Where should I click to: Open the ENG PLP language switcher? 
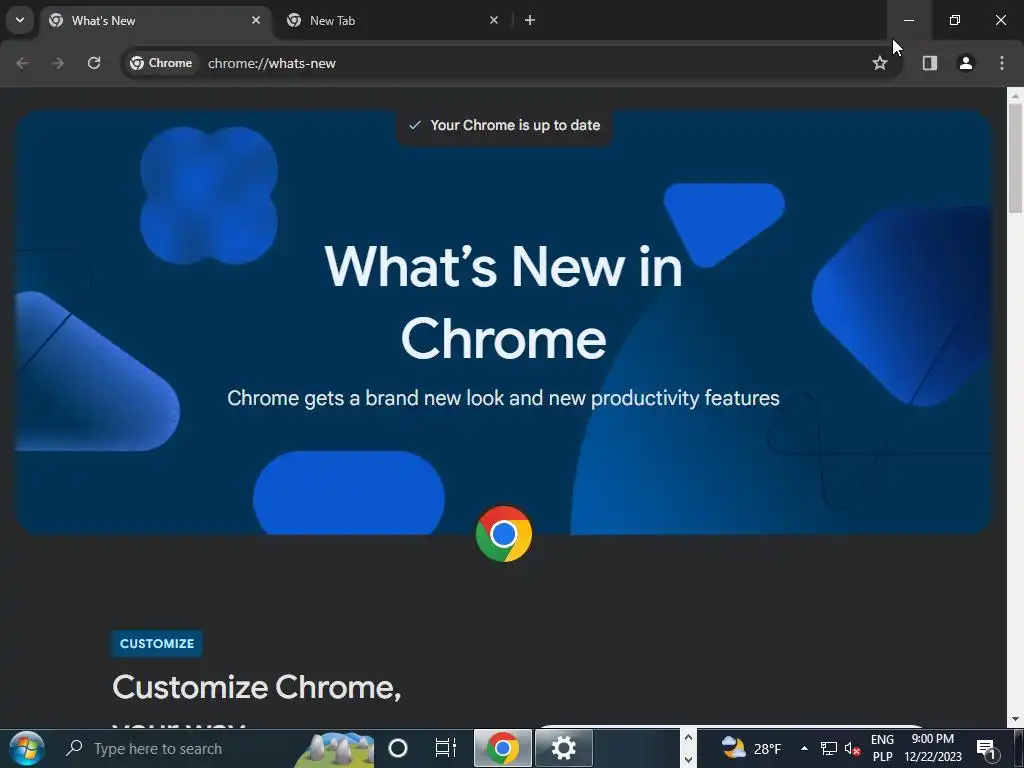882,748
